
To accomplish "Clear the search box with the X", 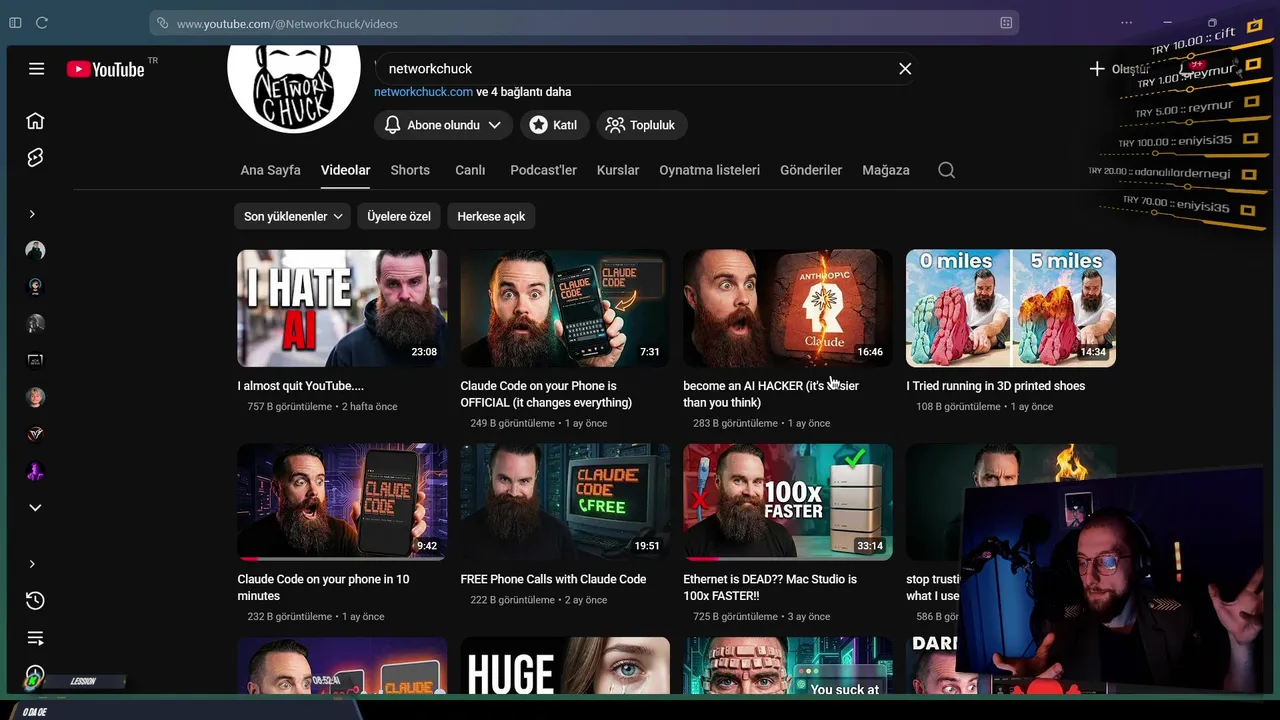I will 905,69.
